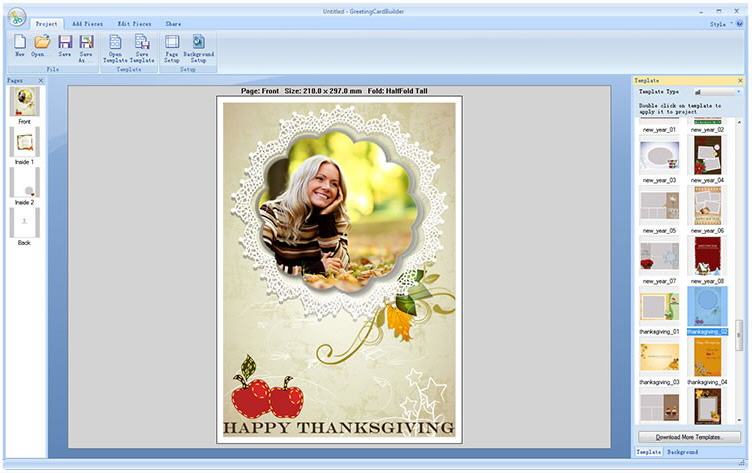This screenshot has width=752, height=473.
Task: Expand the Template Type dropdown
Action: coord(717,92)
